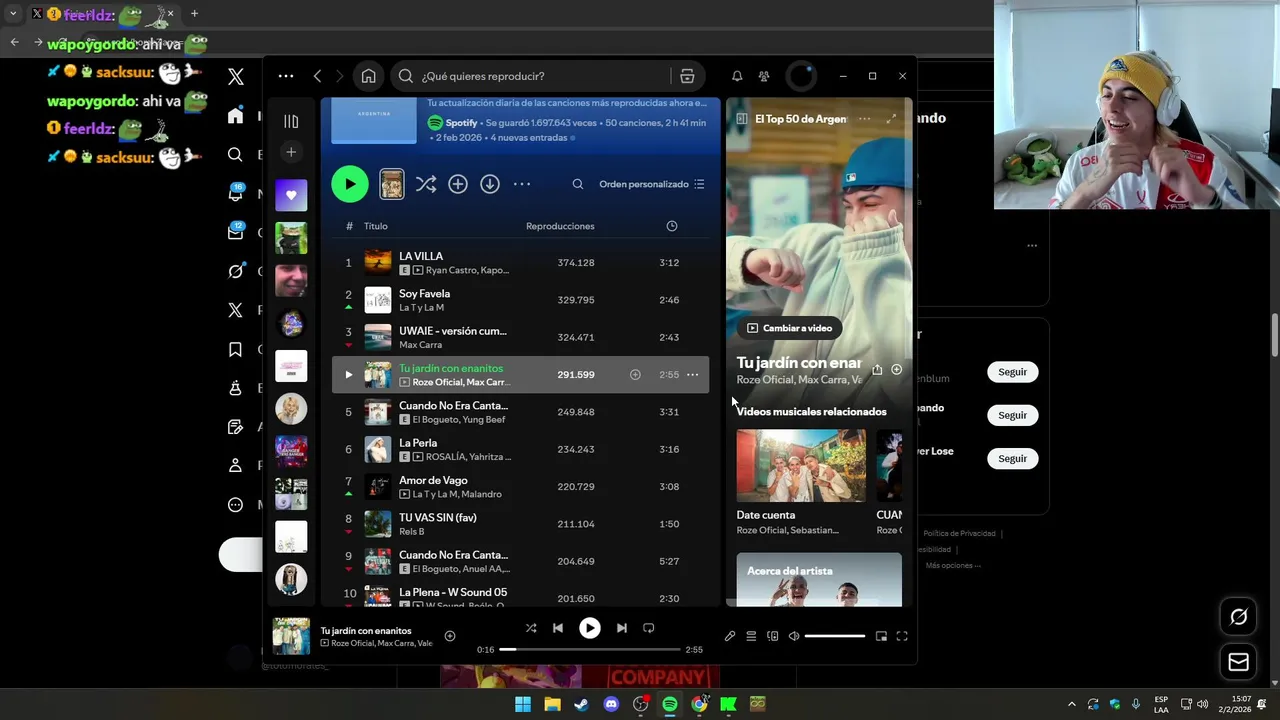
Task: Add current song via bottom bar plus icon
Action: [450, 636]
